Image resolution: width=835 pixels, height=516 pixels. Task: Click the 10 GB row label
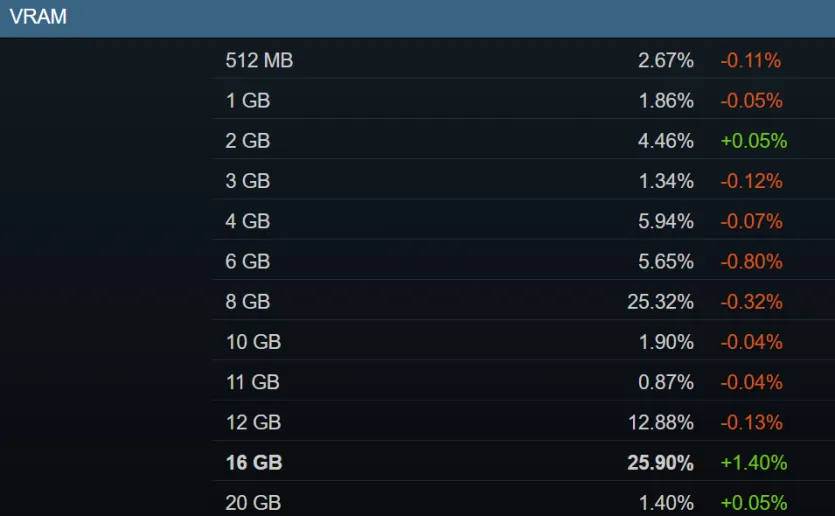coord(253,341)
